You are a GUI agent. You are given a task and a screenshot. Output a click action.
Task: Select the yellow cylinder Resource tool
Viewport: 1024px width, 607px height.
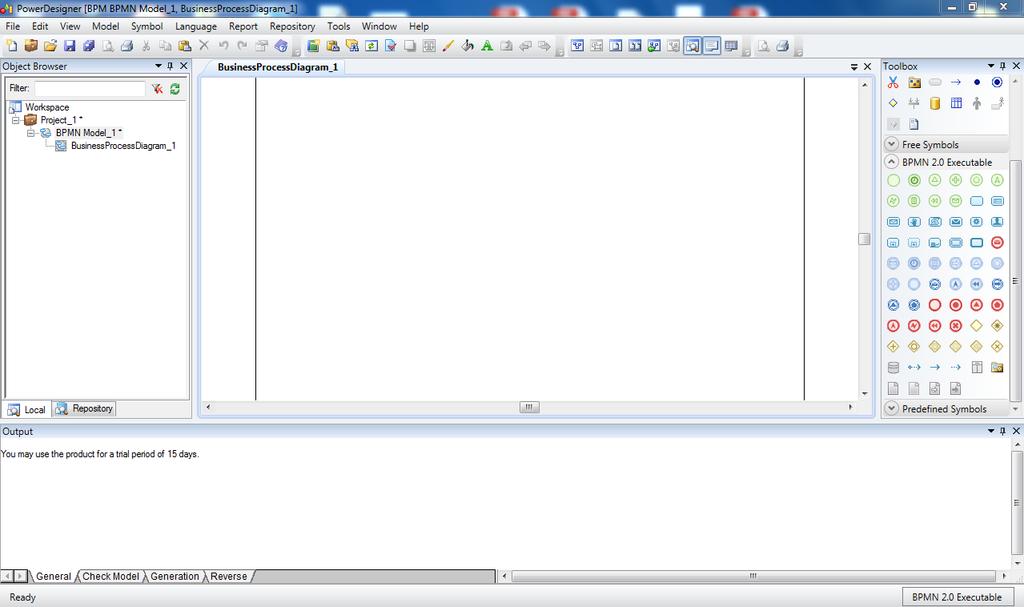click(935, 103)
